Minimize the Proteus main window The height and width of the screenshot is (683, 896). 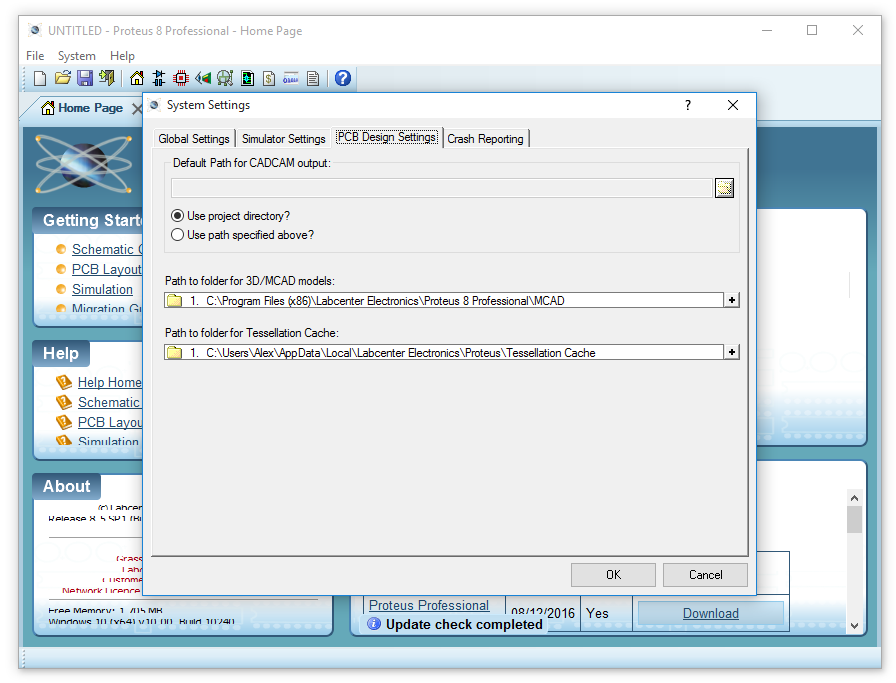767,30
